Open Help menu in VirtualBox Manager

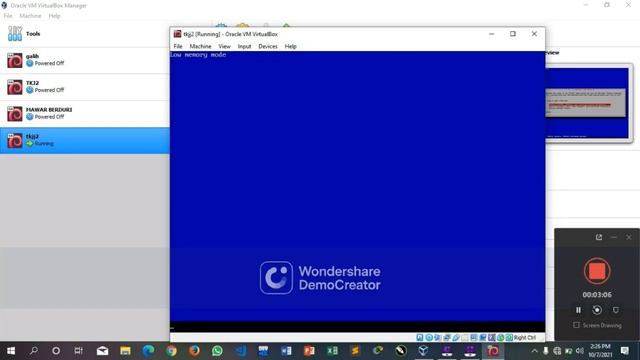tap(54, 16)
